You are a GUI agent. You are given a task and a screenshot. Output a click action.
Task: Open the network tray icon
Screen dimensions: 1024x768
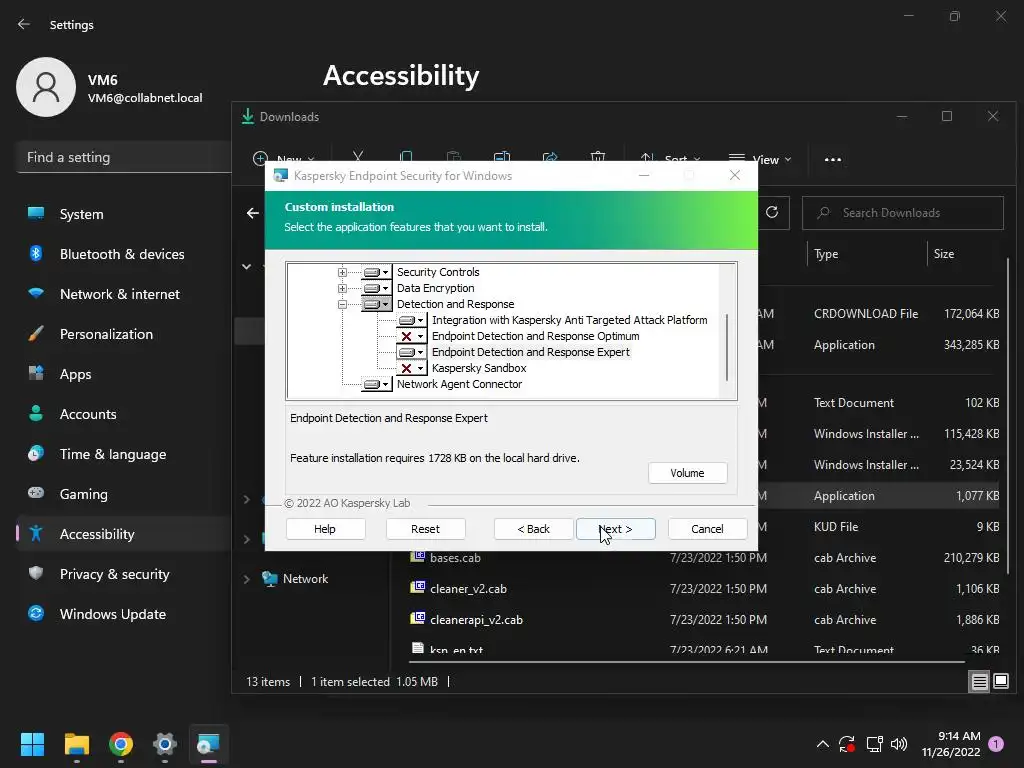click(874, 744)
